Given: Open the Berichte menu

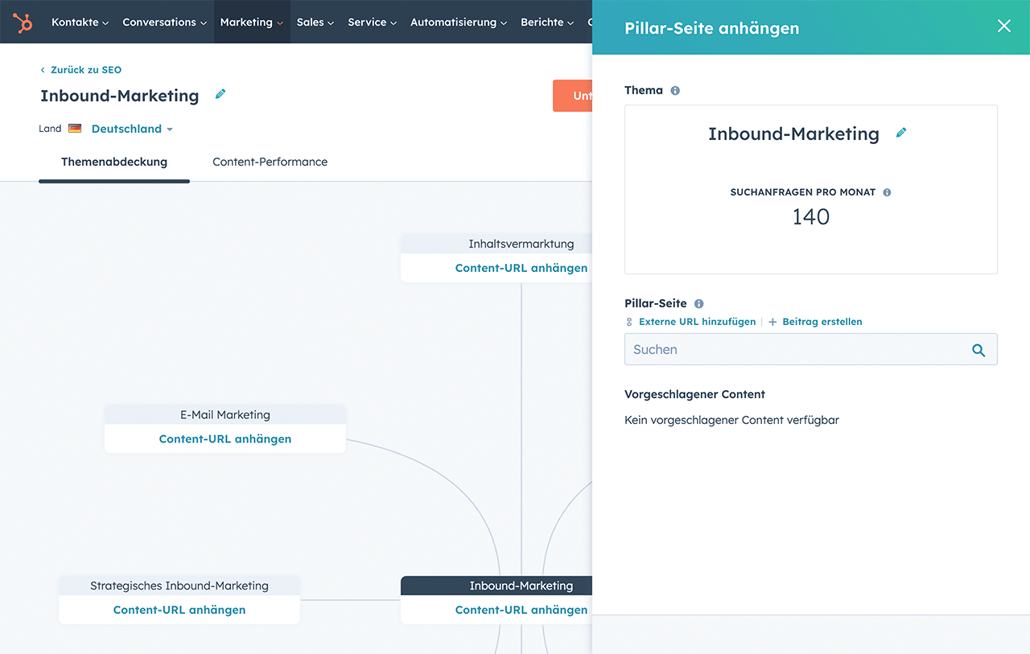Looking at the screenshot, I should point(546,21).
